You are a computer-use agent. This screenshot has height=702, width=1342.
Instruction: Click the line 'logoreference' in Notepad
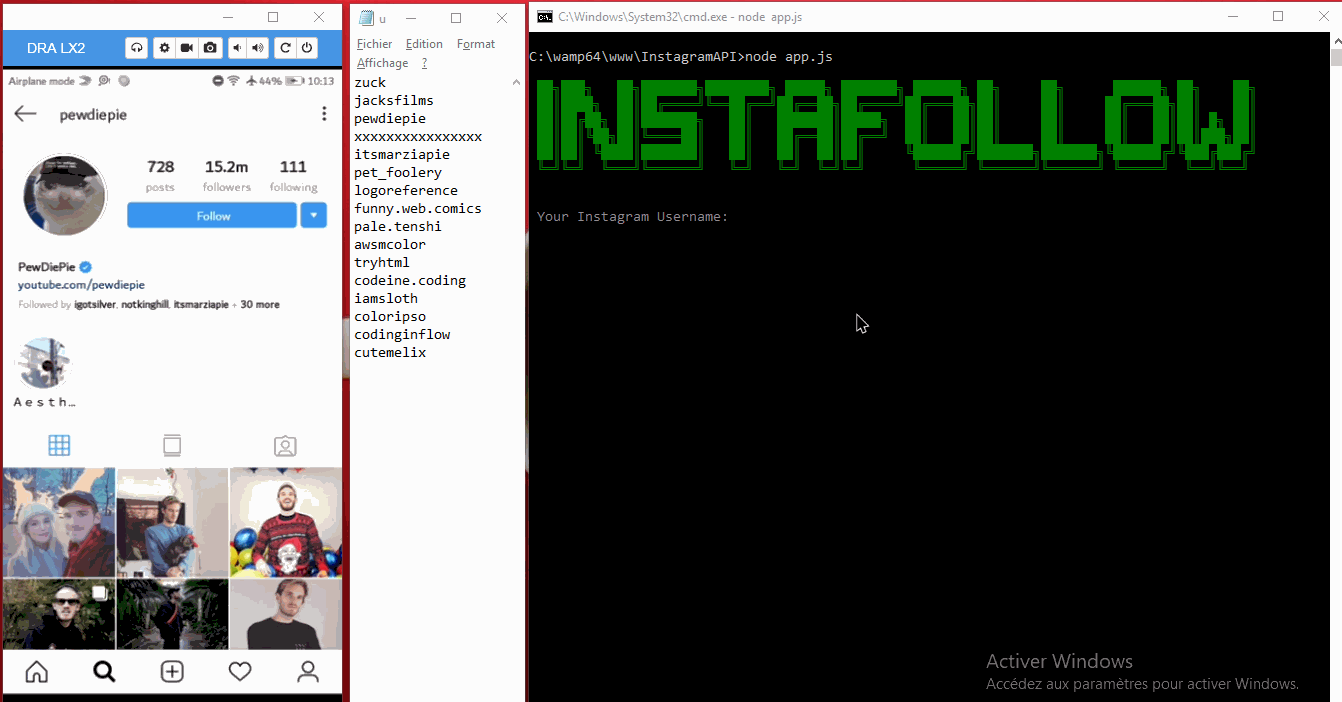point(406,191)
